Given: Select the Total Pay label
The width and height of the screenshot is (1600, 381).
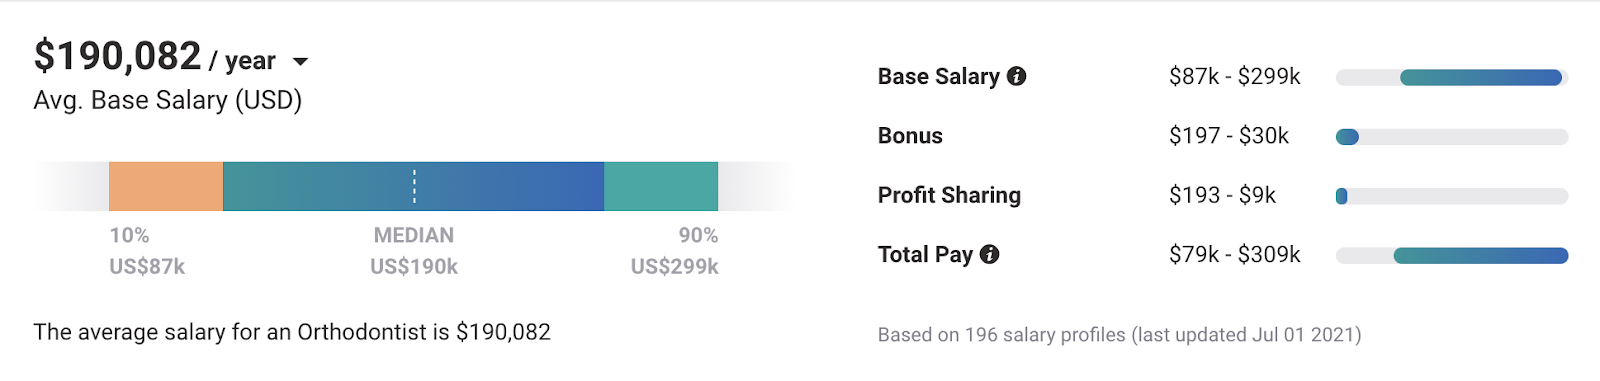Looking at the screenshot, I should (x=925, y=254).
